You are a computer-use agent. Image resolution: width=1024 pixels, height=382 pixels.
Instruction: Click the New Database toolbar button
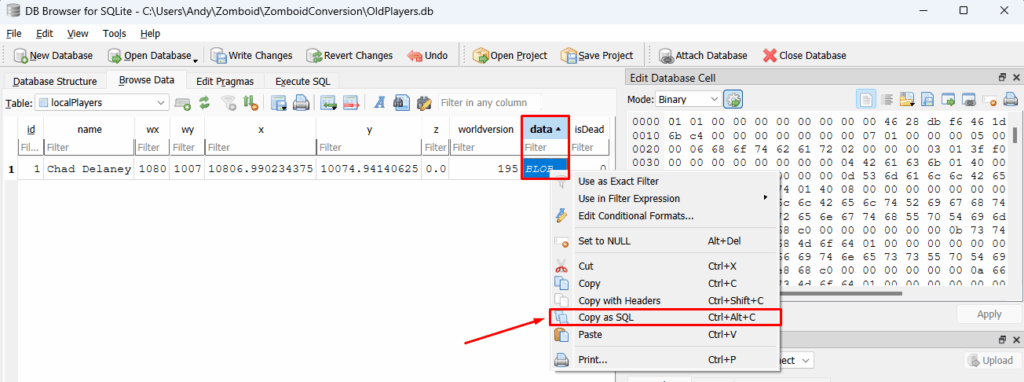54,56
